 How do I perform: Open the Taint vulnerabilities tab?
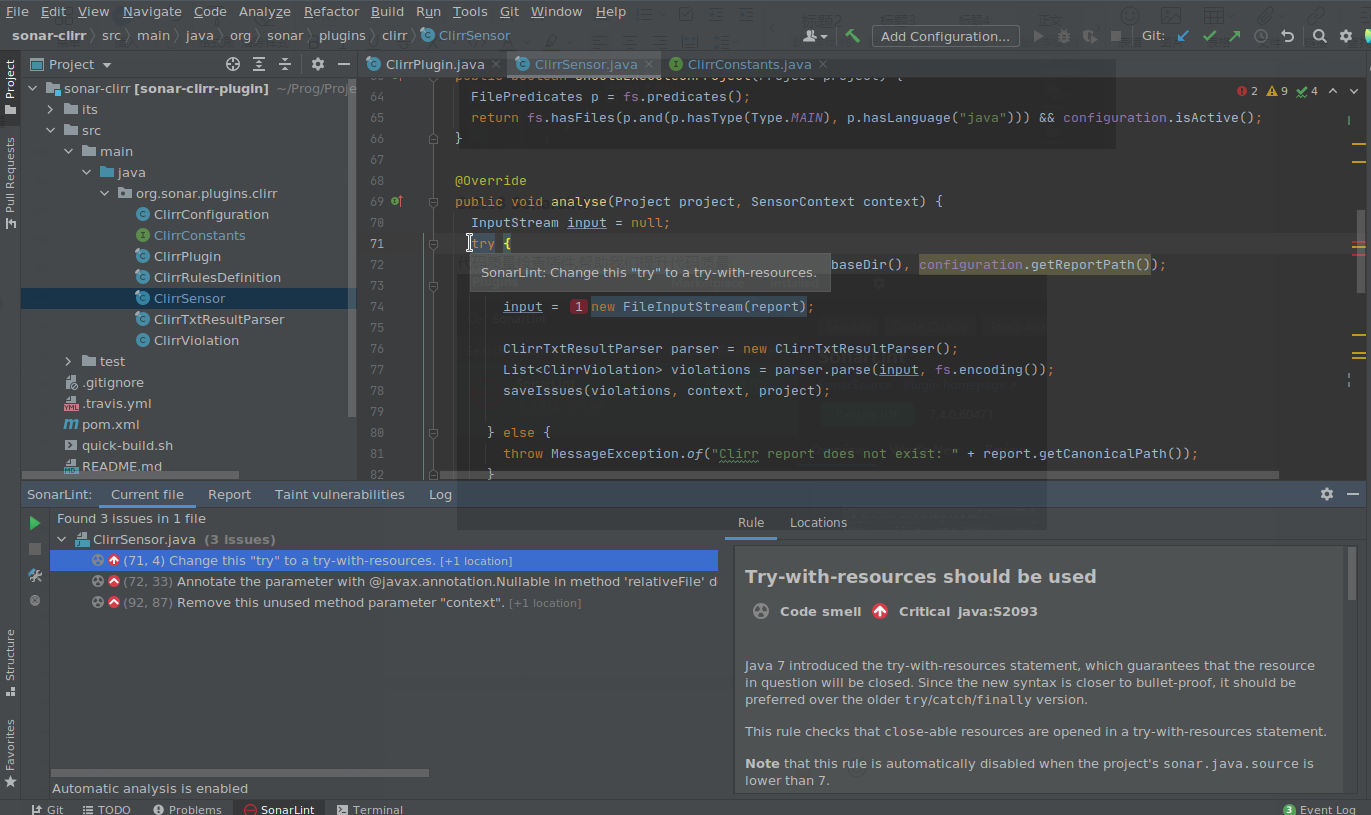point(340,494)
